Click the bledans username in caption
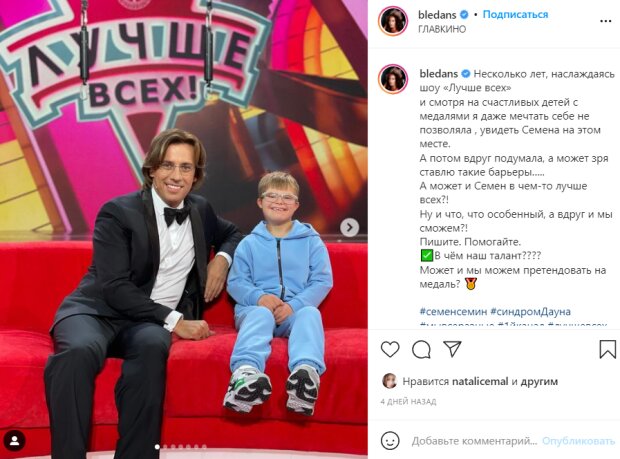This screenshot has height=459, width=620. 439,74
